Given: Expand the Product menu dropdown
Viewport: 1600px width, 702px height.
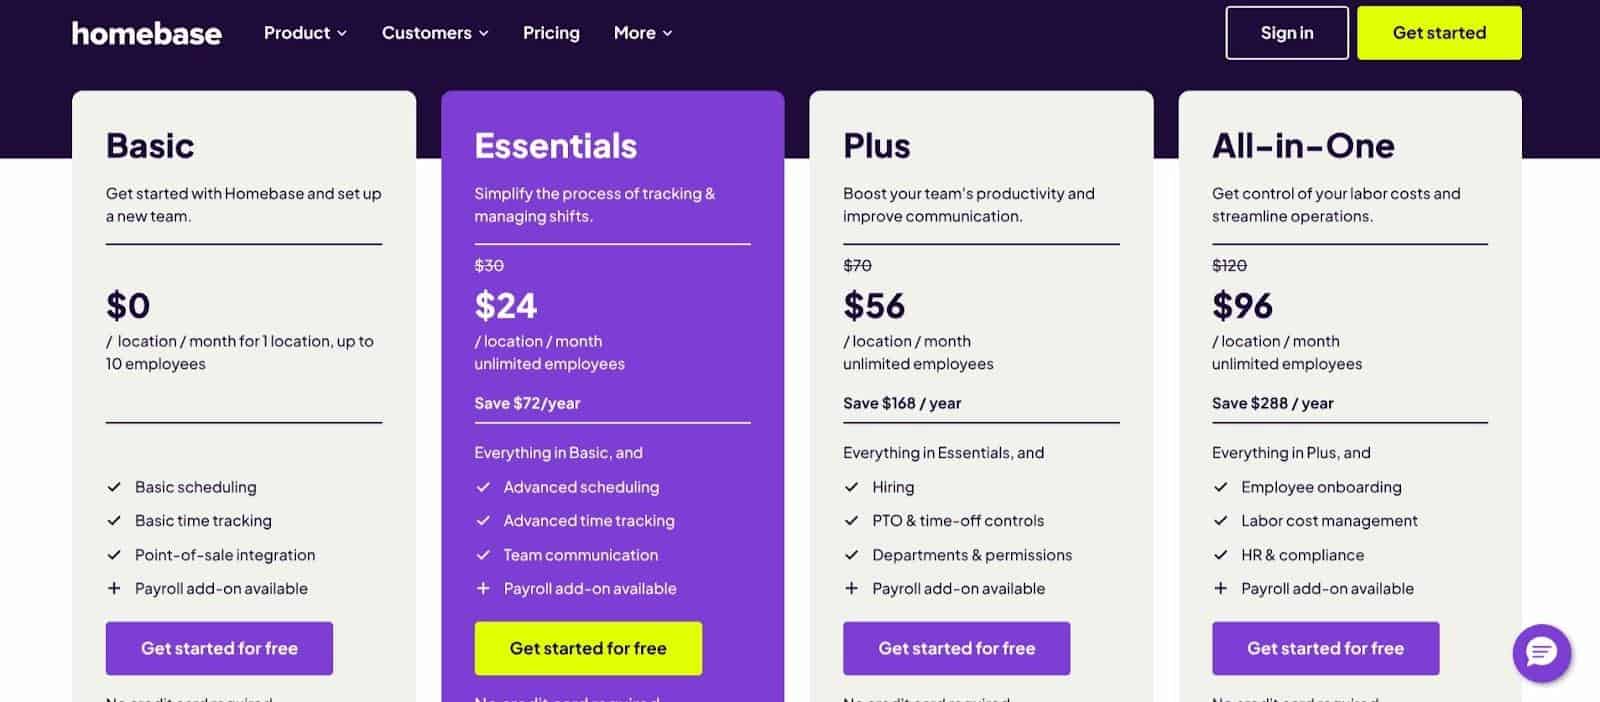Looking at the screenshot, I should point(305,33).
